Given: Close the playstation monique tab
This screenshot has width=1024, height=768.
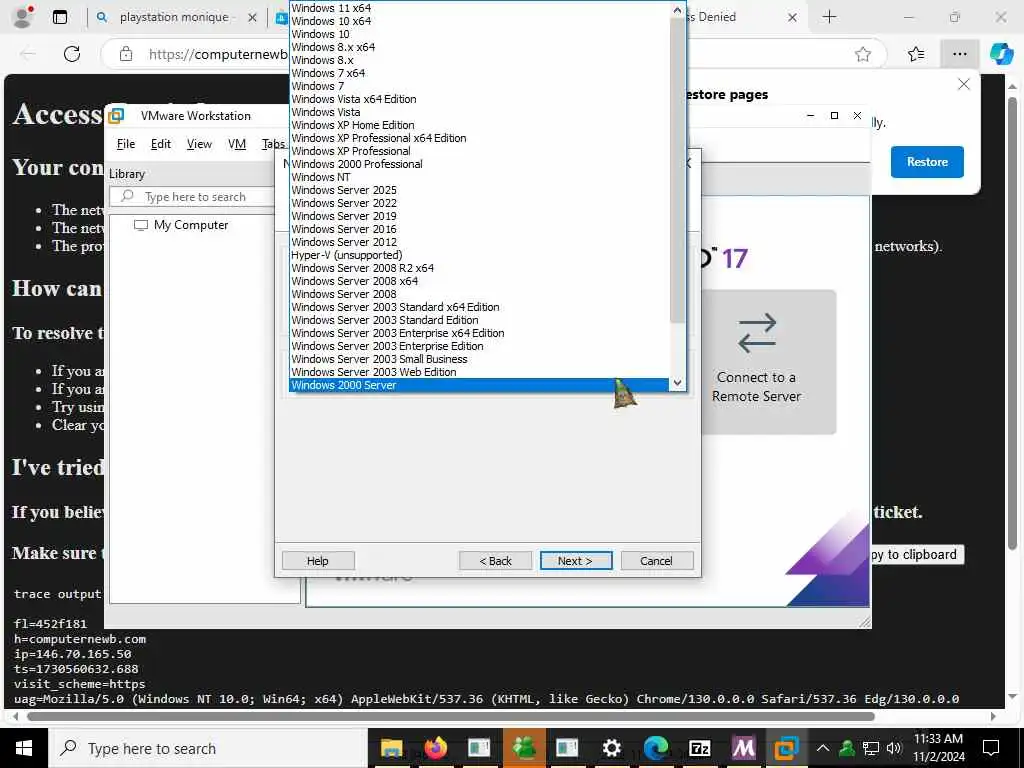Looking at the screenshot, I should point(252,18).
